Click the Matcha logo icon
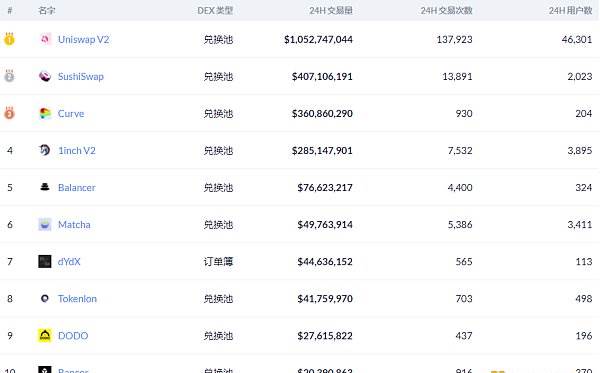This screenshot has height=373, width=600. click(45, 224)
